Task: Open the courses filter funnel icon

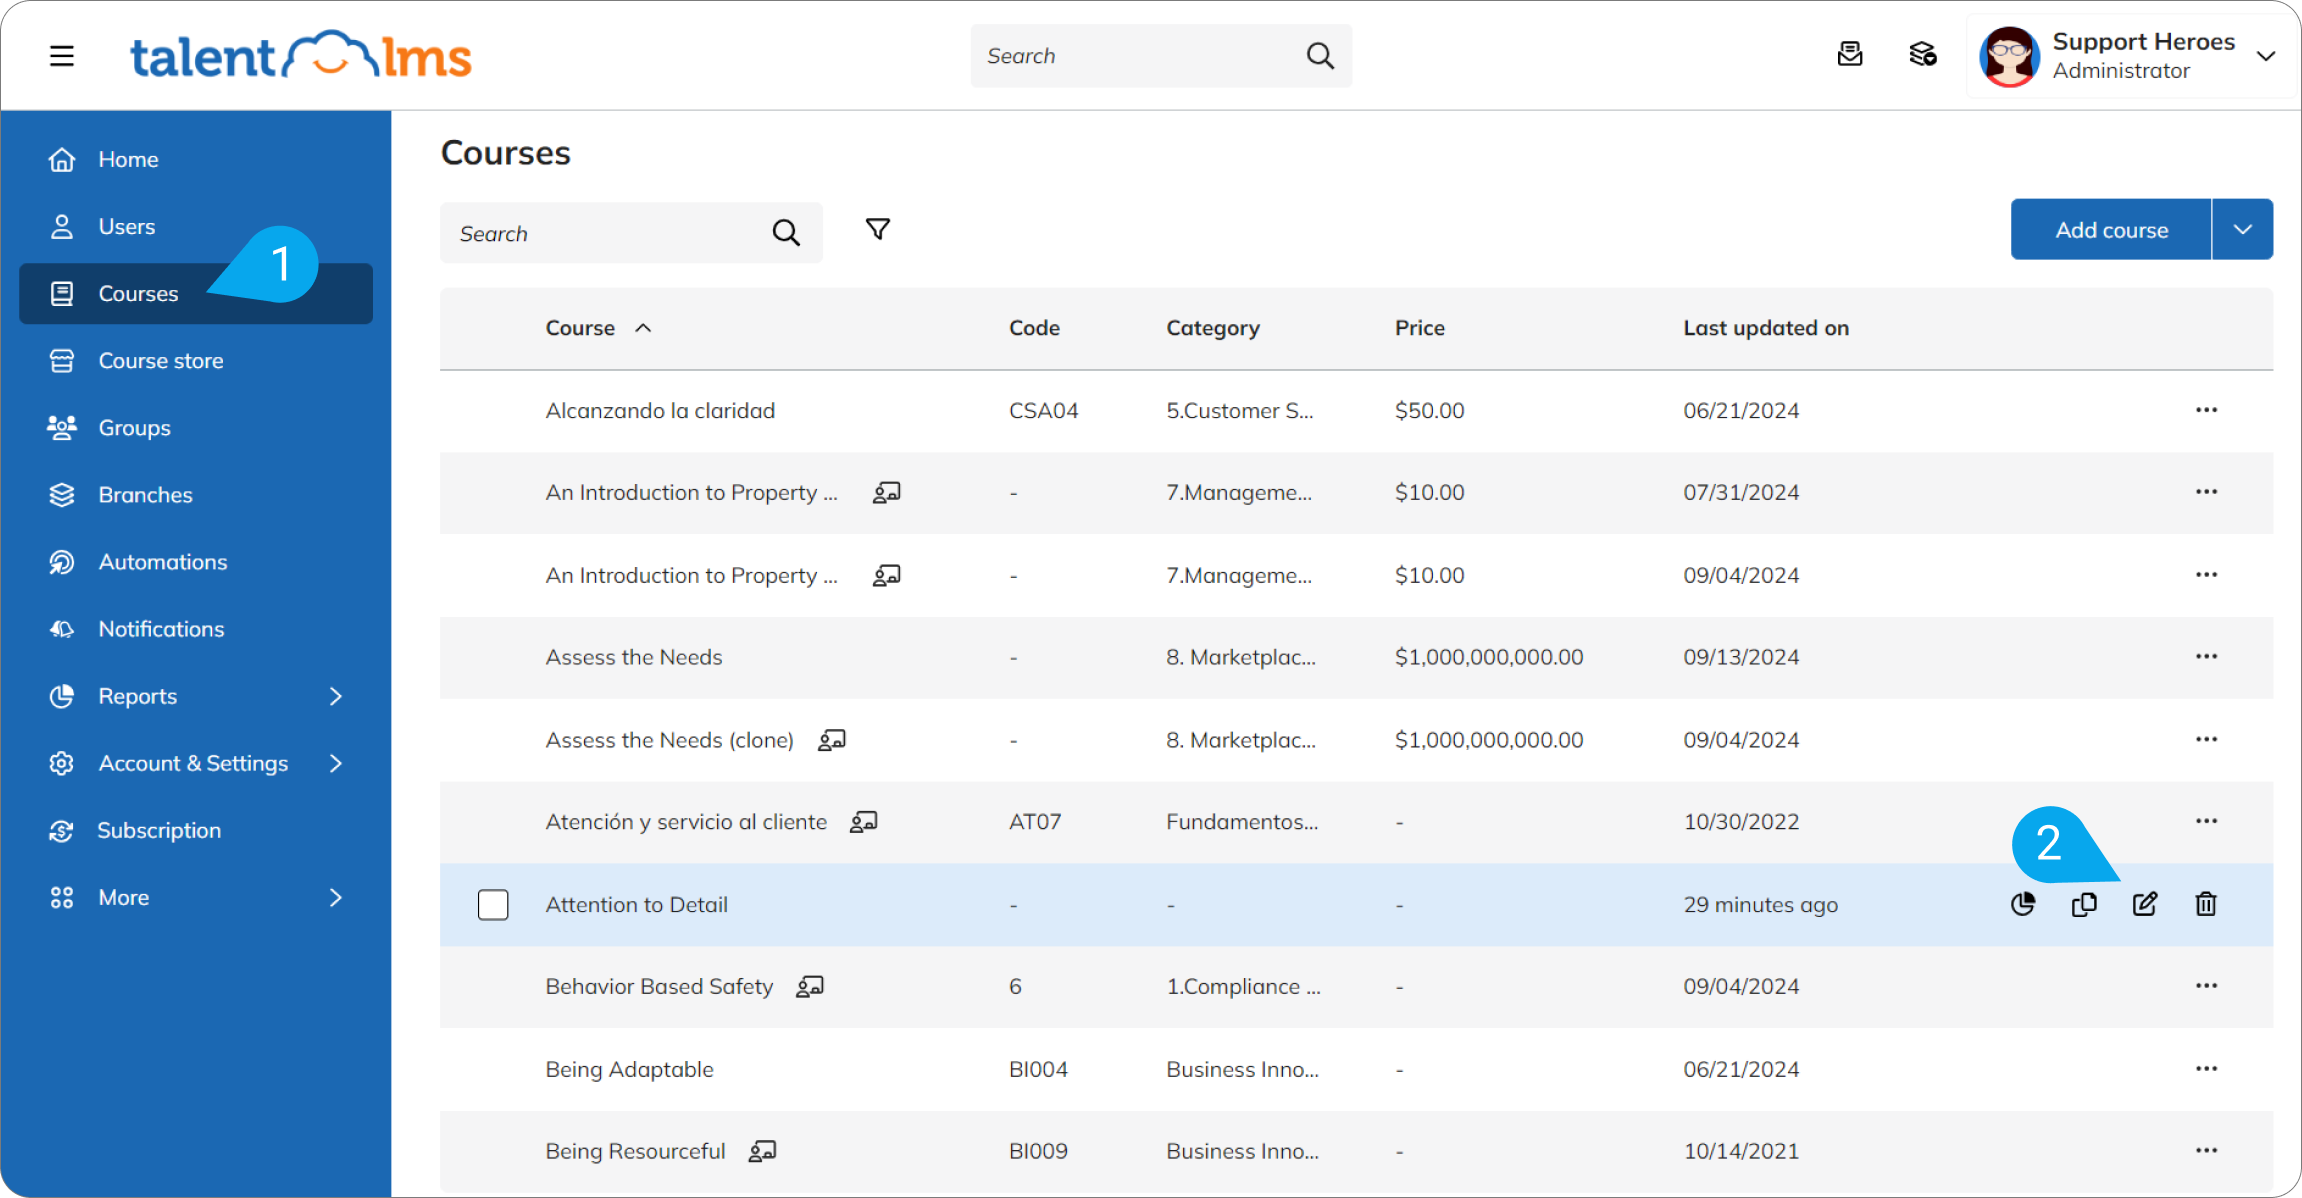Action: tap(877, 230)
